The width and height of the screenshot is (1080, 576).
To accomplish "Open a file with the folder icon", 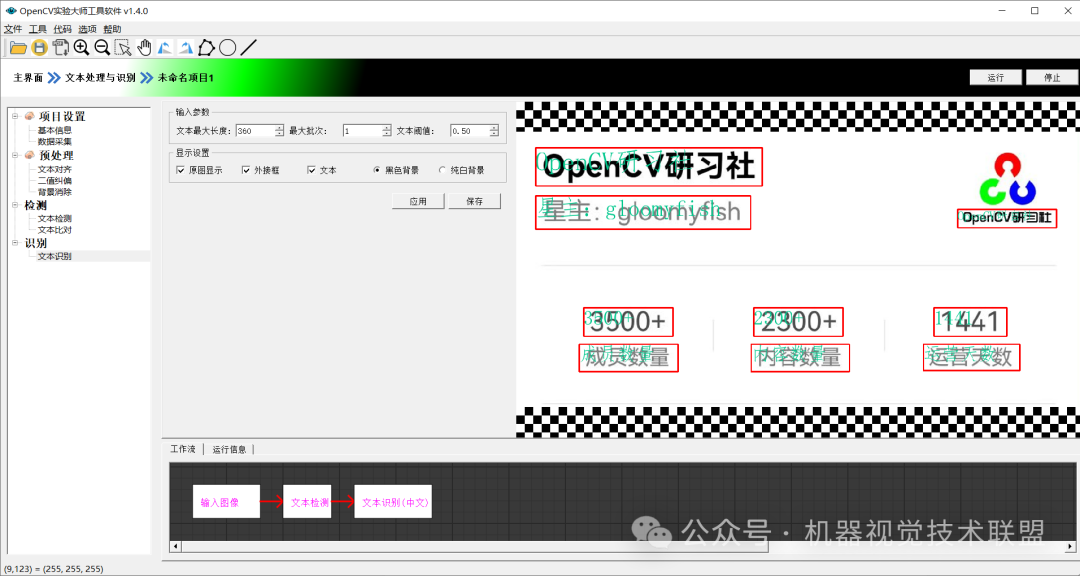I will click(x=18, y=48).
